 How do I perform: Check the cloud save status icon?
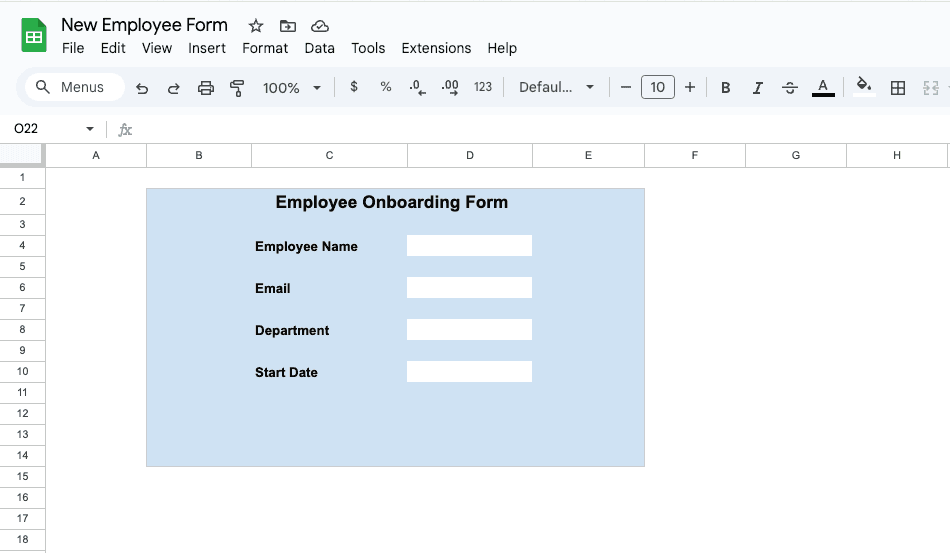[x=320, y=26]
